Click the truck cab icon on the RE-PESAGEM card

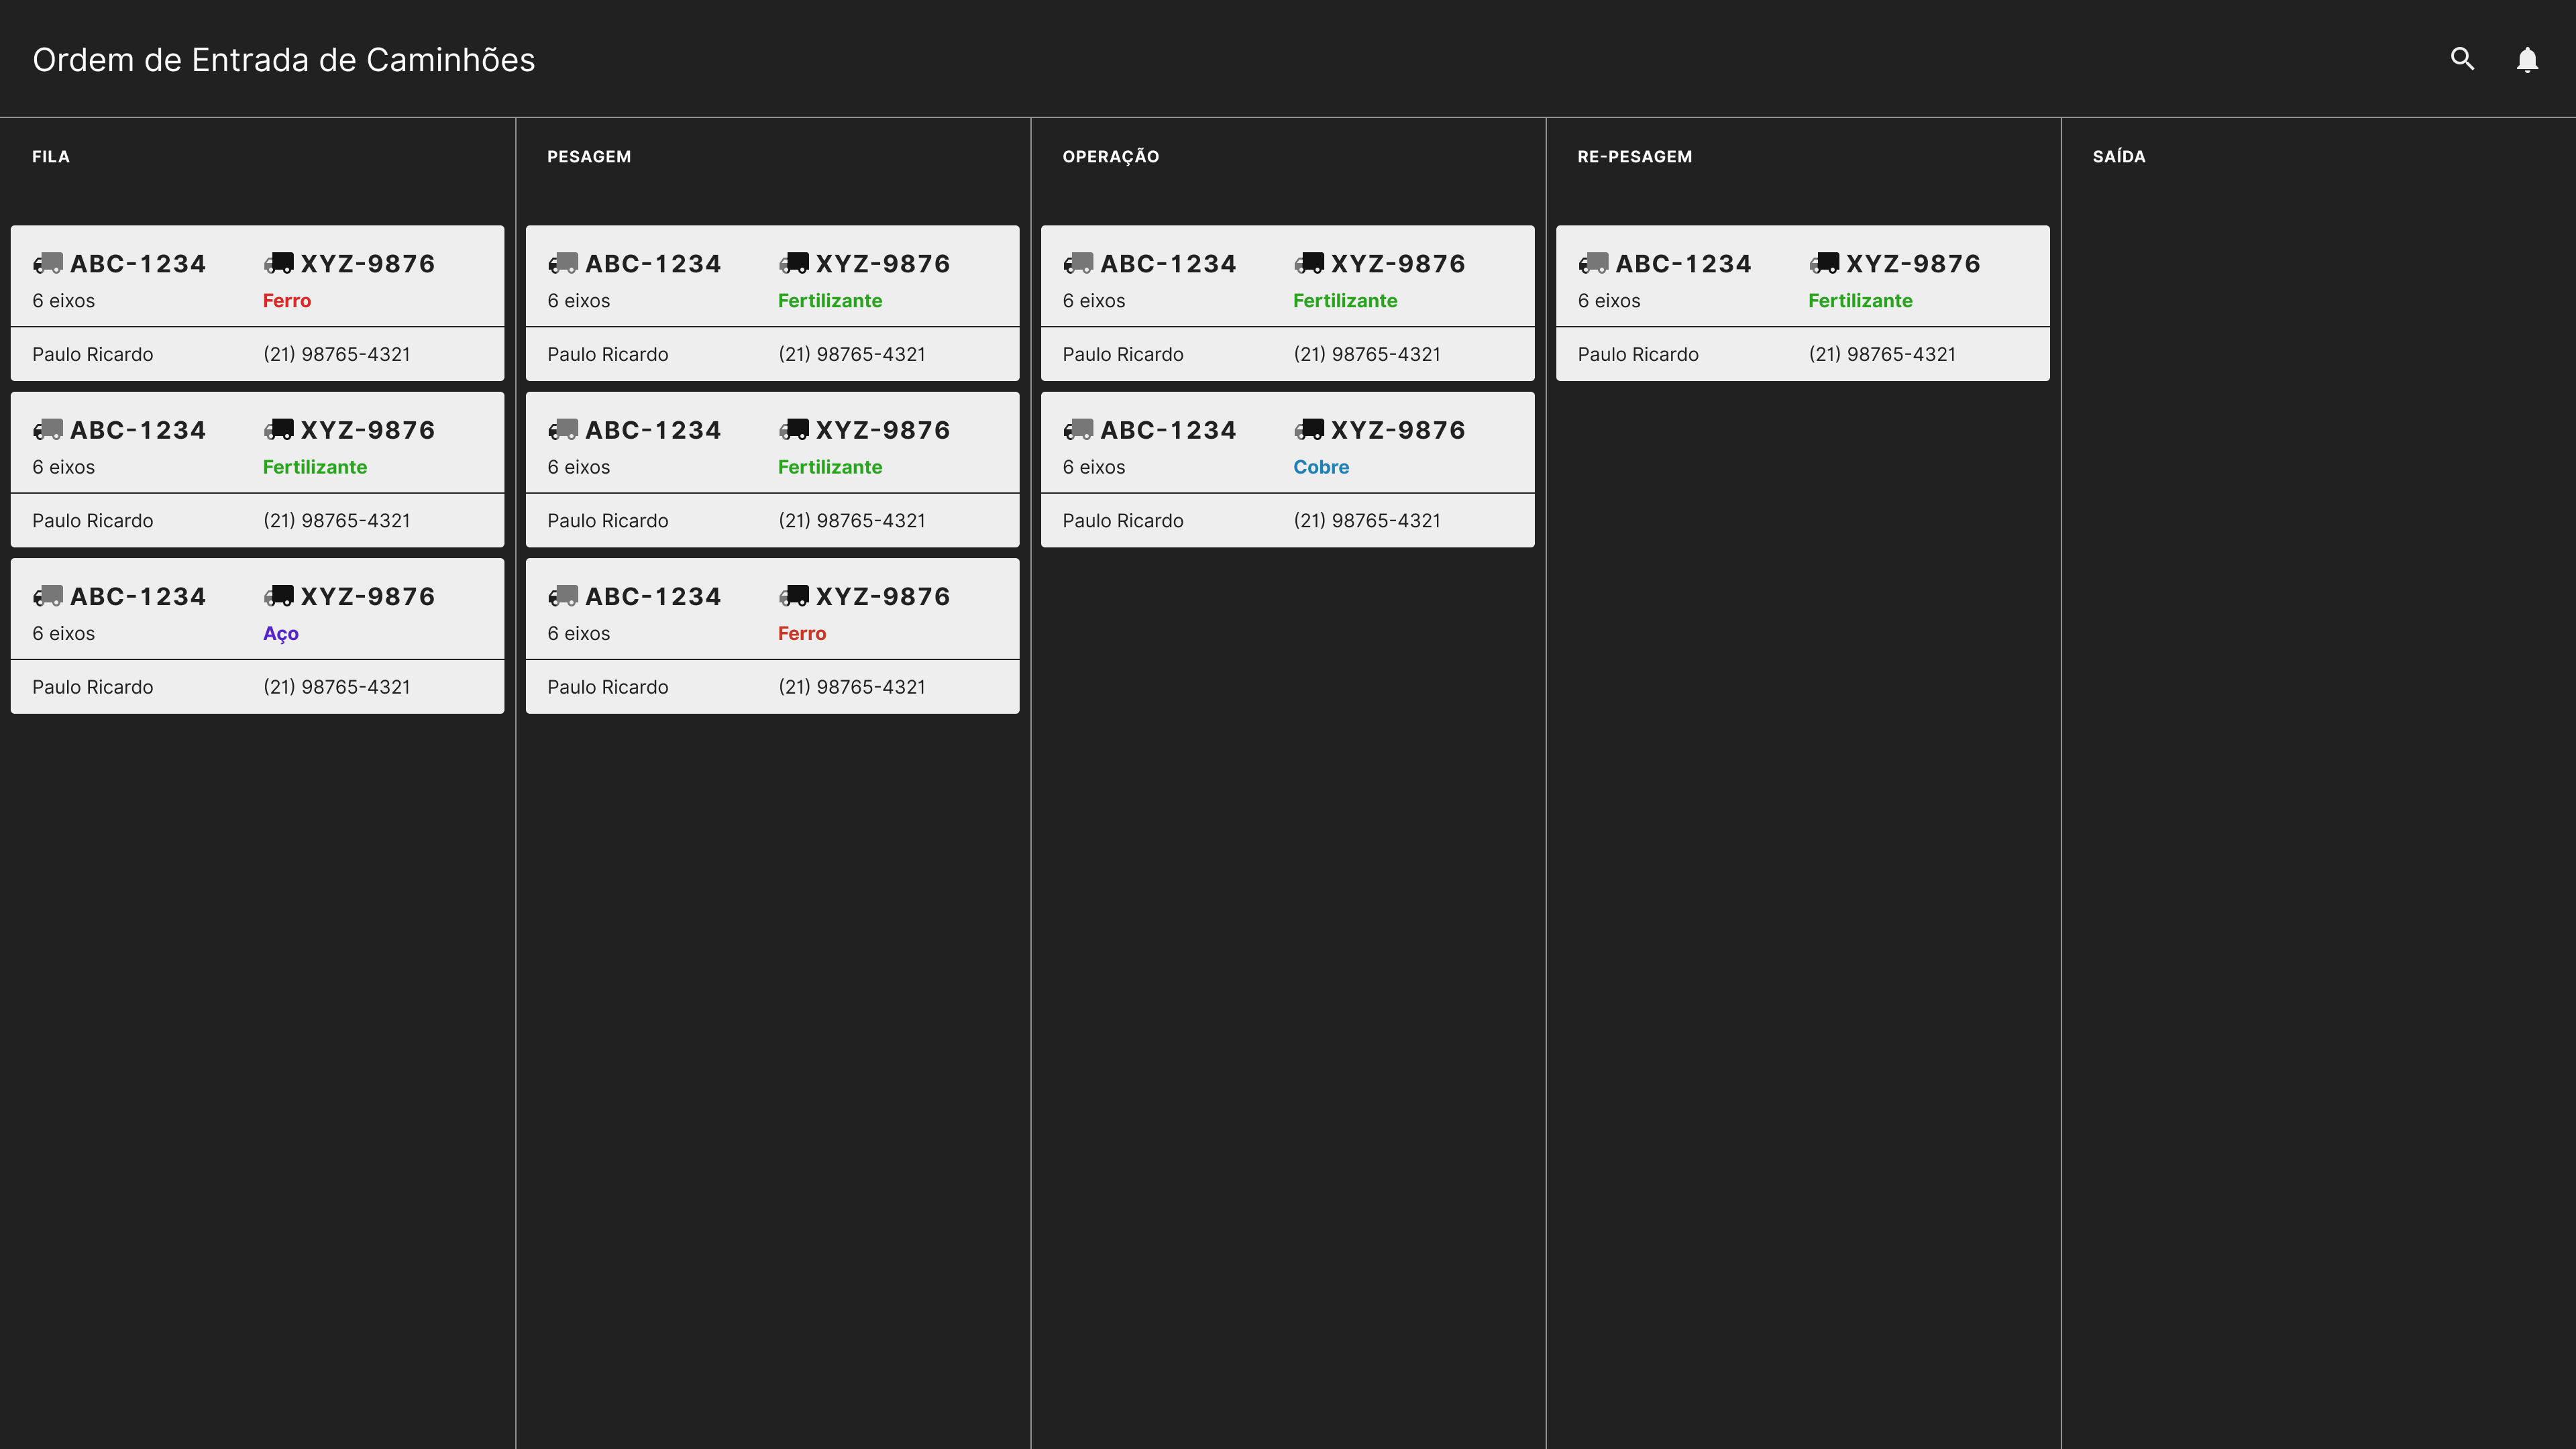pyautogui.click(x=1593, y=263)
